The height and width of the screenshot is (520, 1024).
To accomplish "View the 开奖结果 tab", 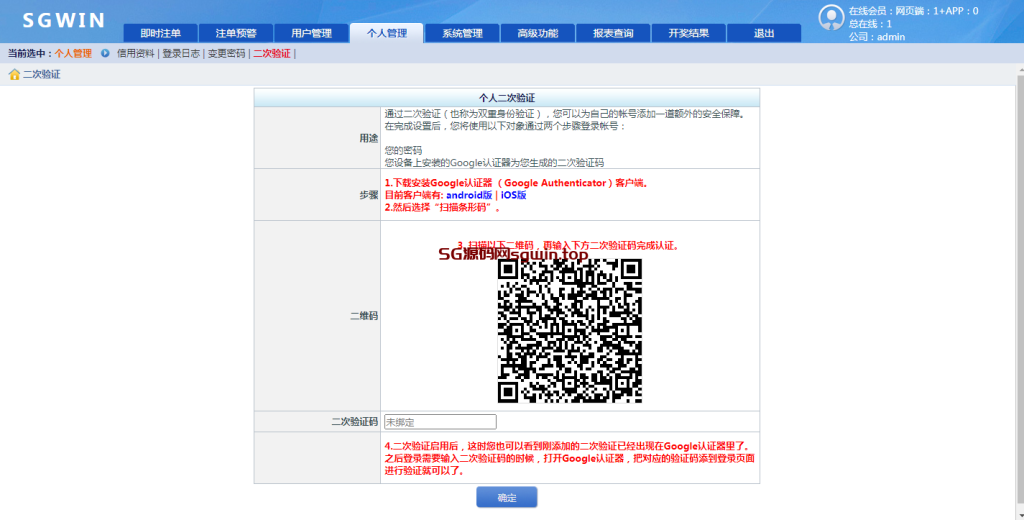I will click(x=688, y=33).
